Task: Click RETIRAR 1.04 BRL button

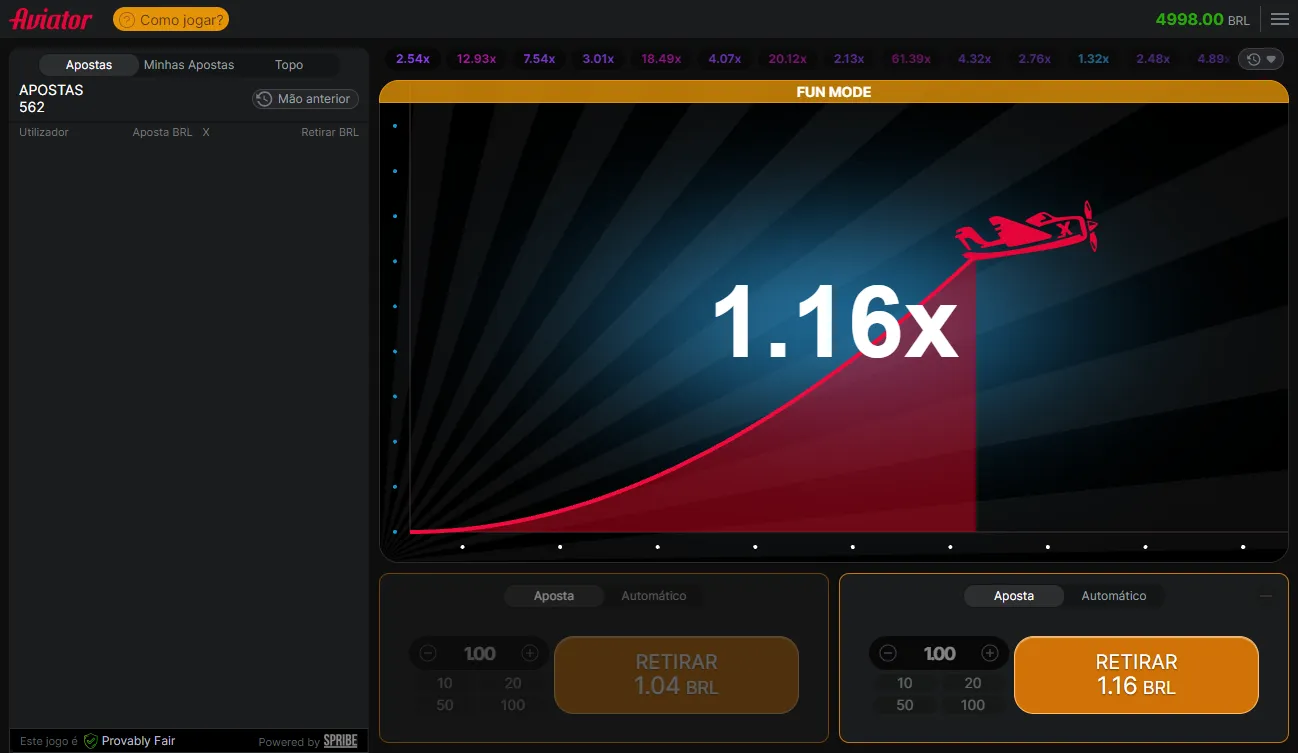Action: [677, 675]
